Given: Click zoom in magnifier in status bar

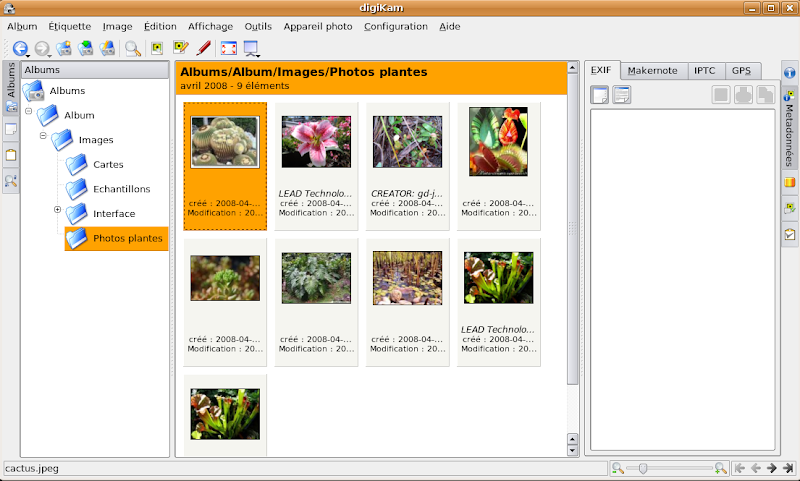Looking at the screenshot, I should click(720, 468).
